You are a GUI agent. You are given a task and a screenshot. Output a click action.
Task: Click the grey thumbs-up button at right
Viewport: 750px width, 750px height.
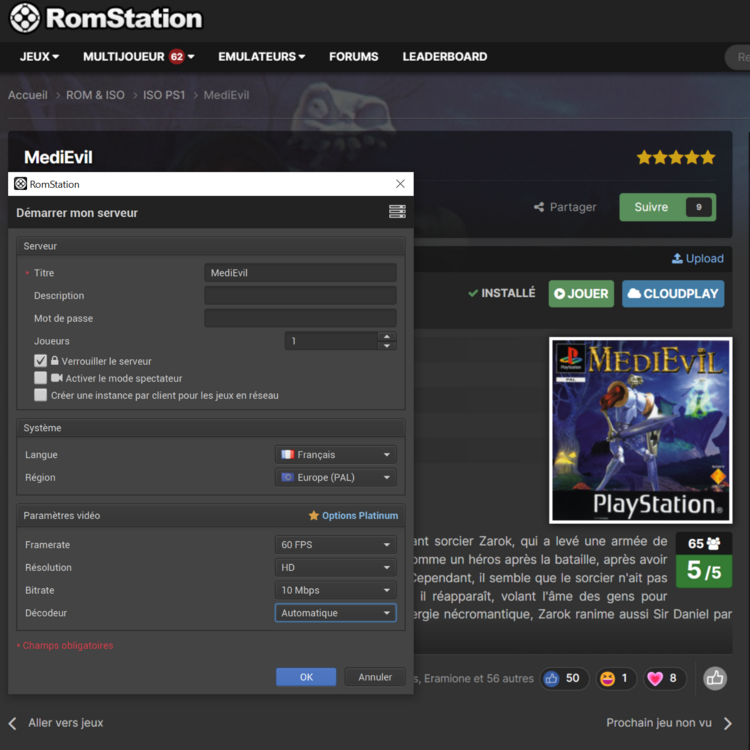click(x=714, y=679)
